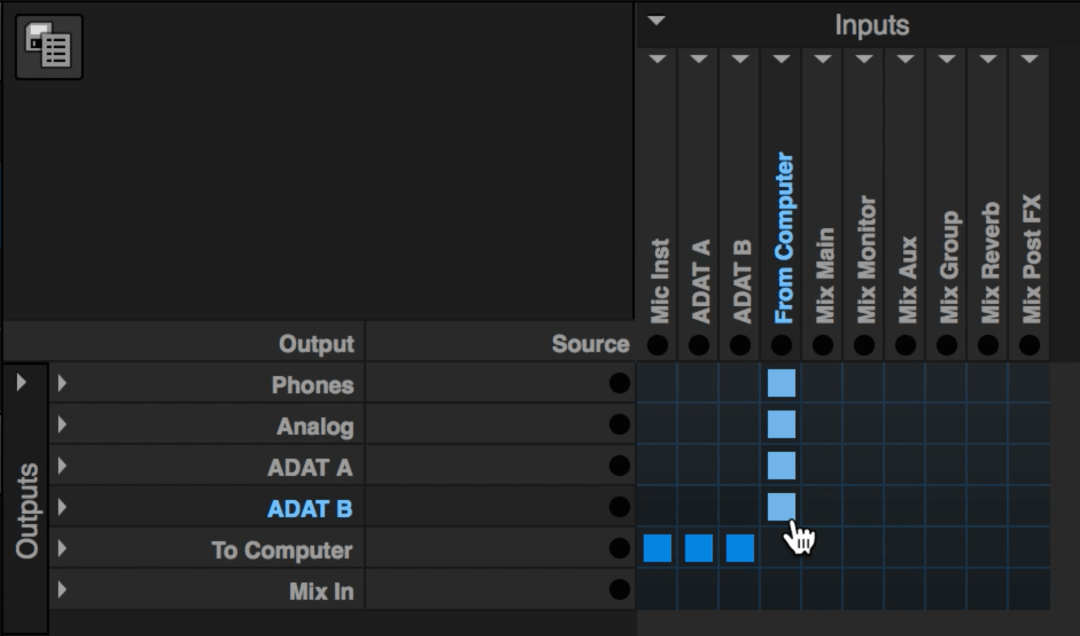The height and width of the screenshot is (636, 1080).
Task: Click the light blue Analog routing square
Action: [x=782, y=424]
